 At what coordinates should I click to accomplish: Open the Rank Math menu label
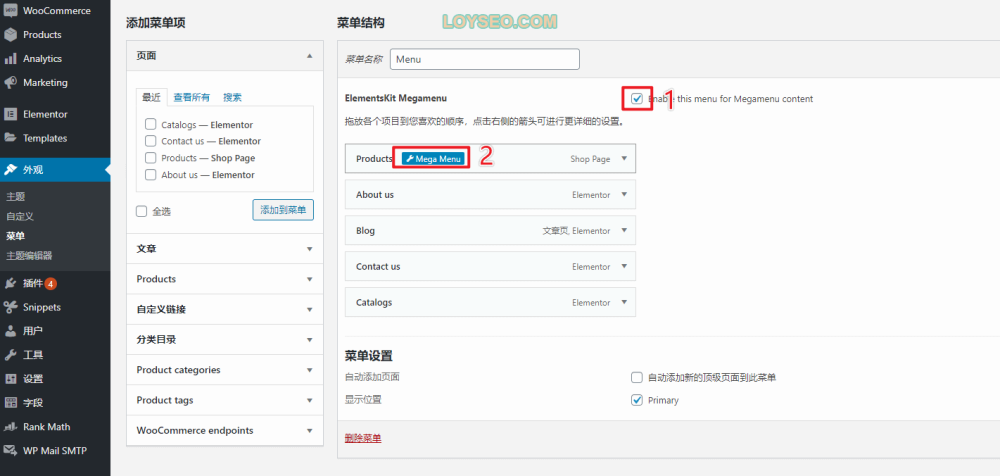[x=47, y=427]
